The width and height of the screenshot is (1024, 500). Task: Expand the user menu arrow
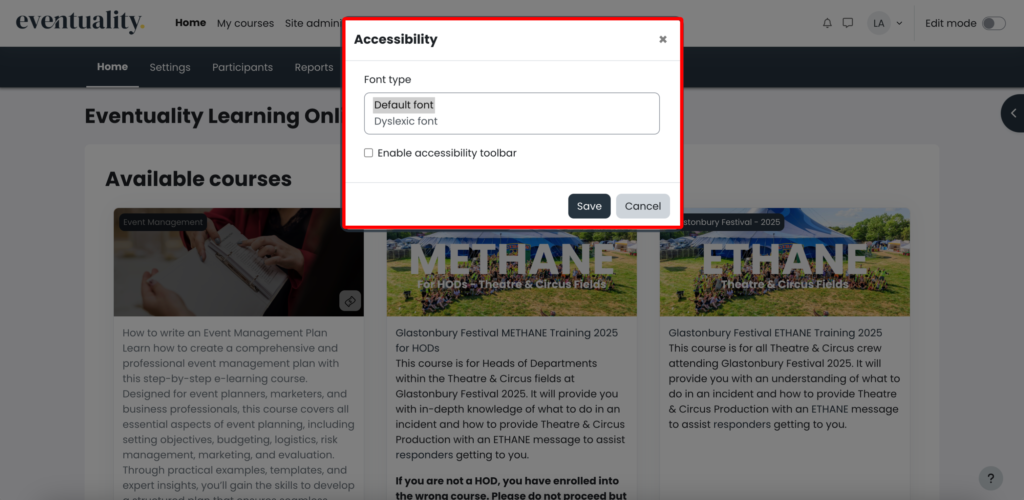[x=899, y=23]
